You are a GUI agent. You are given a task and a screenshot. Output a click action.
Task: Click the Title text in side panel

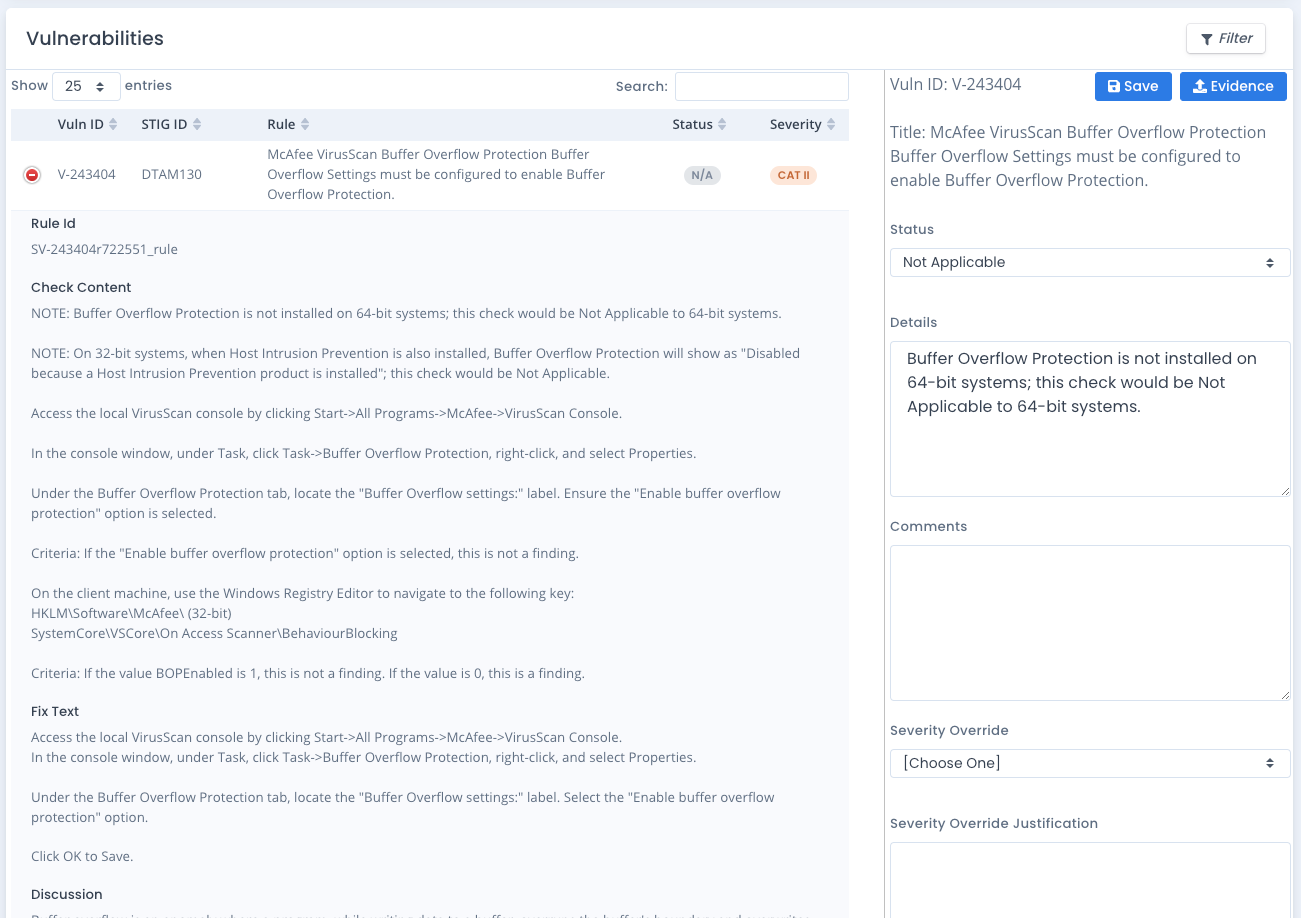coord(1078,156)
